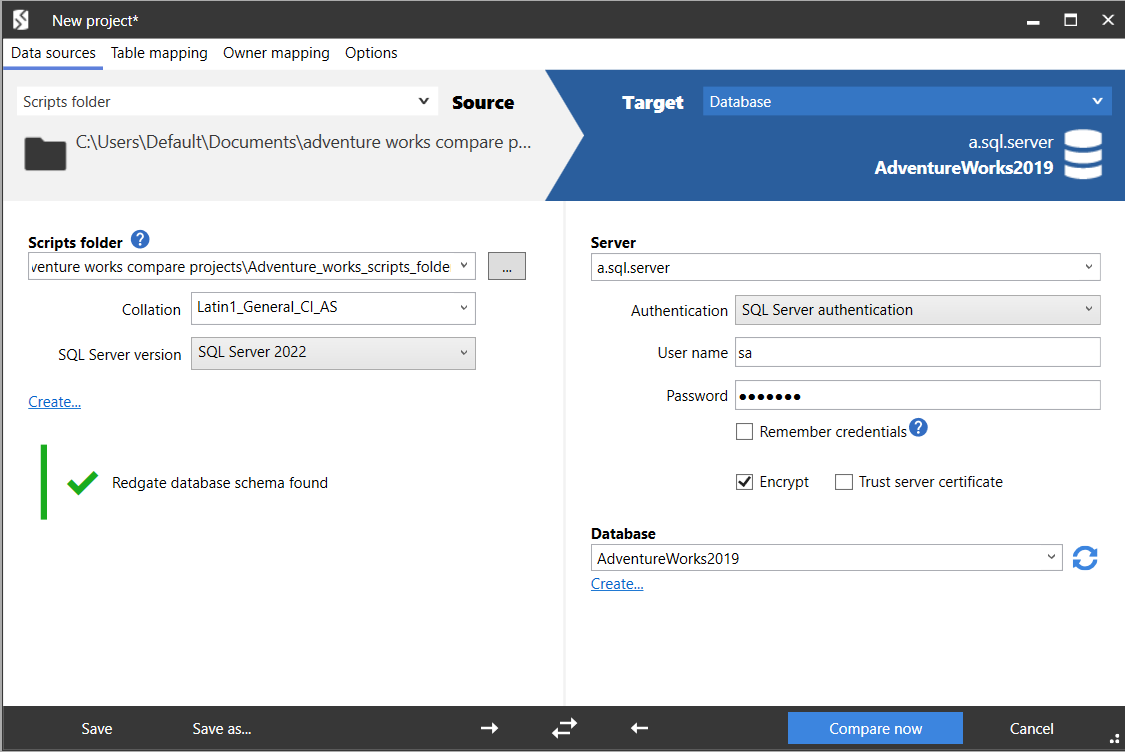Image resolution: width=1125 pixels, height=752 pixels.
Task: Click the left arrow icon in bottom bar
Action: pyautogui.click(x=640, y=729)
